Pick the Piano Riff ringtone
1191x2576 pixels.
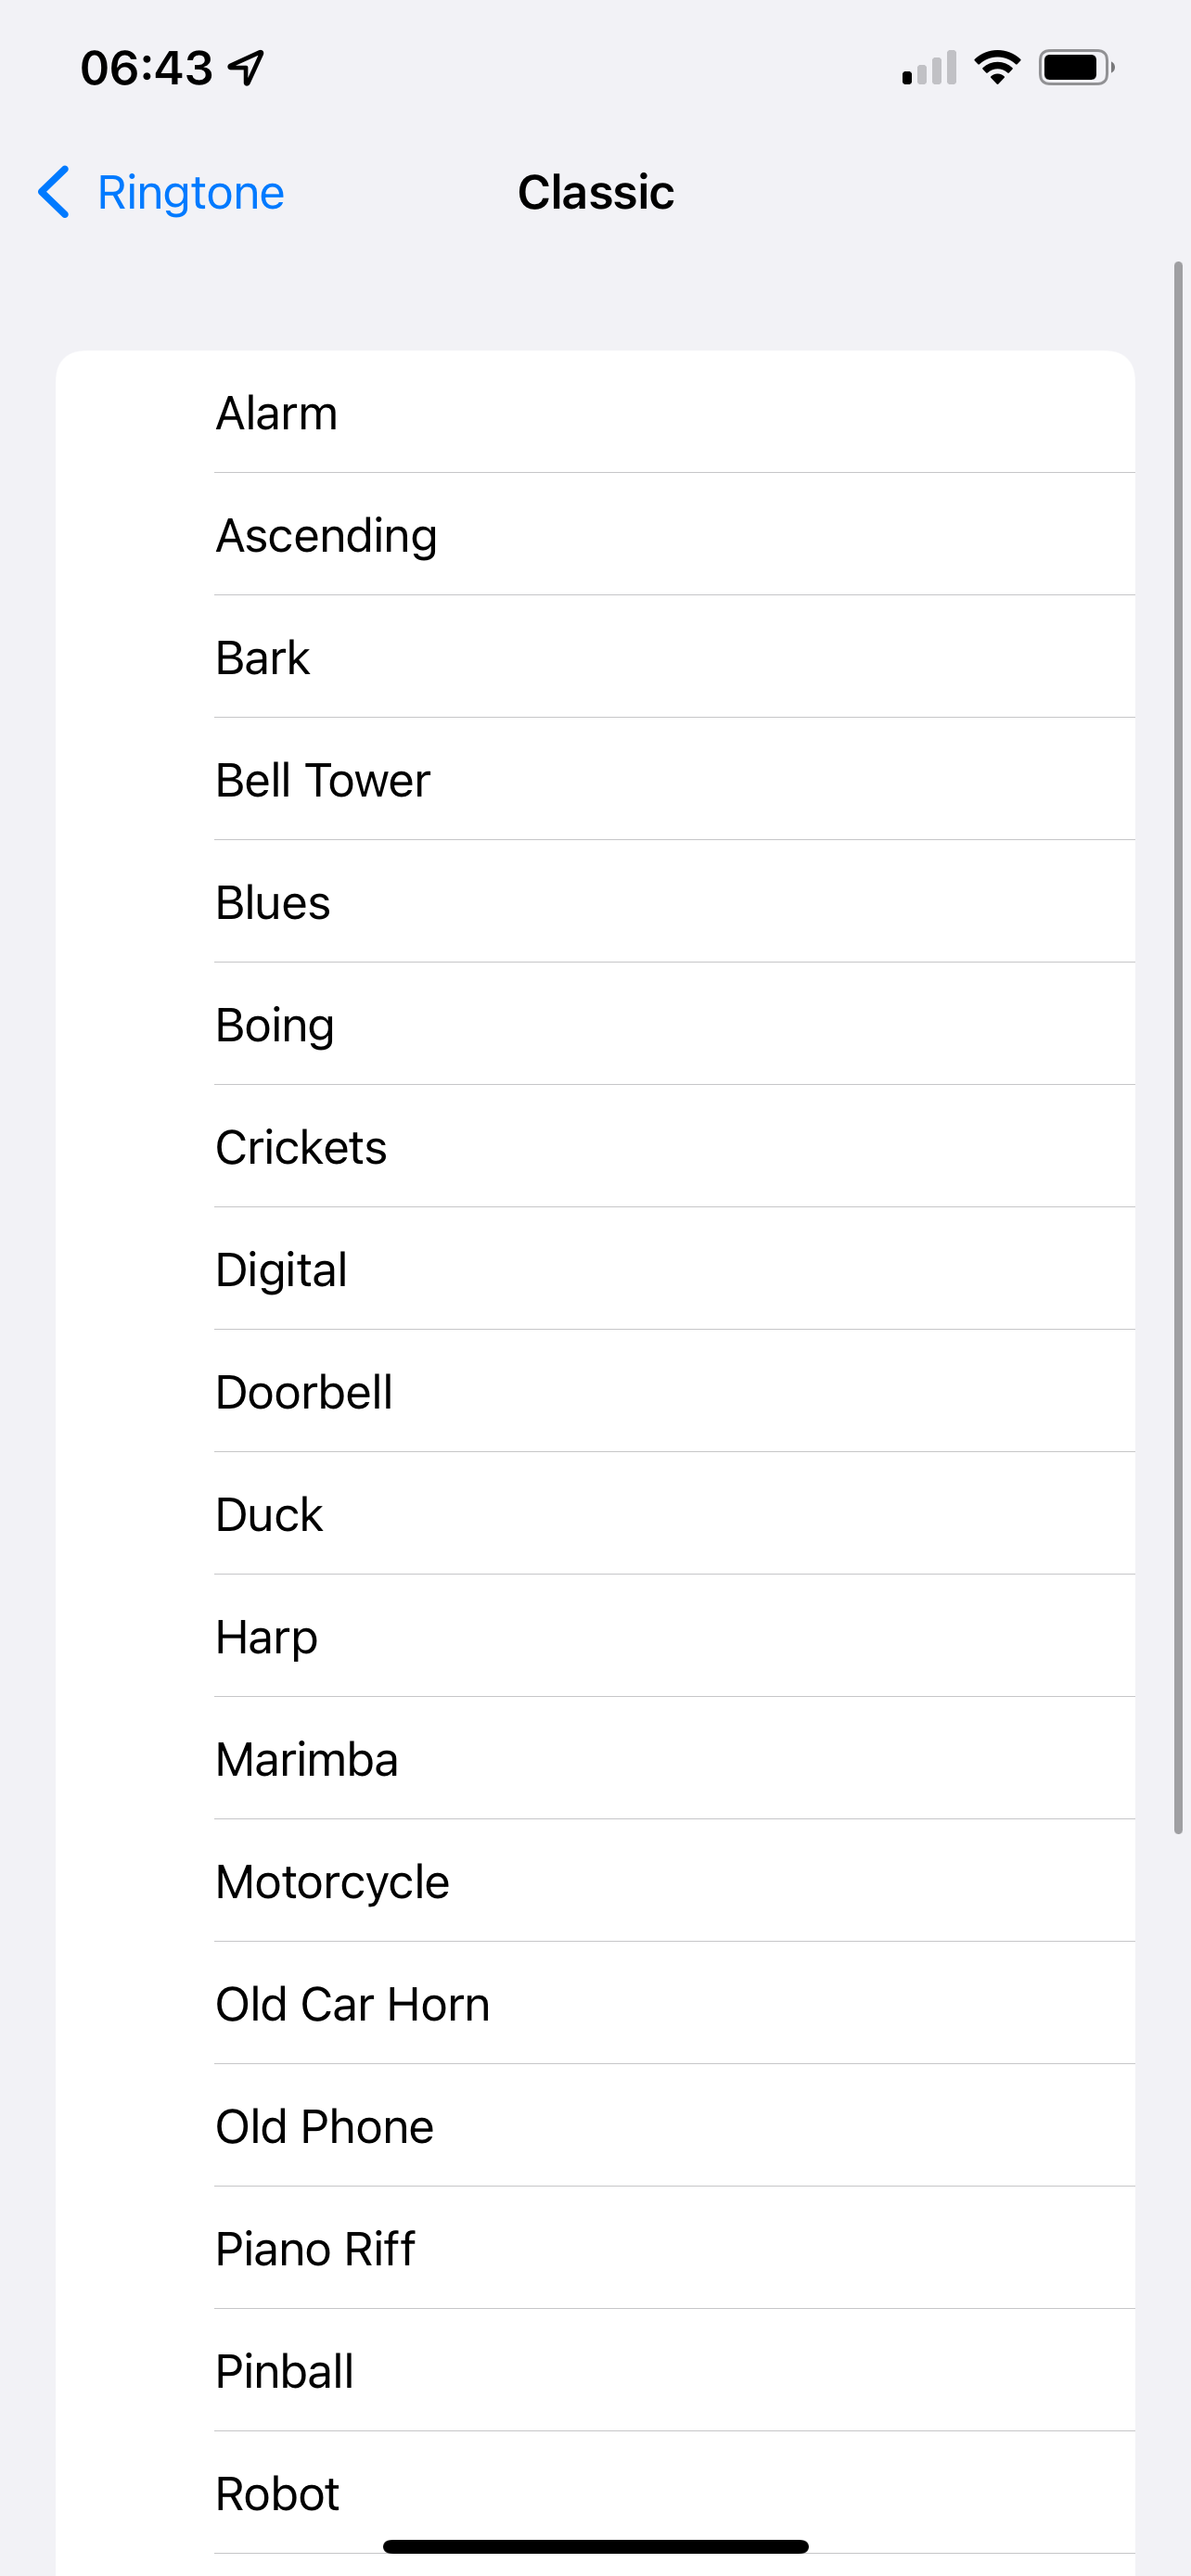click(x=595, y=2248)
